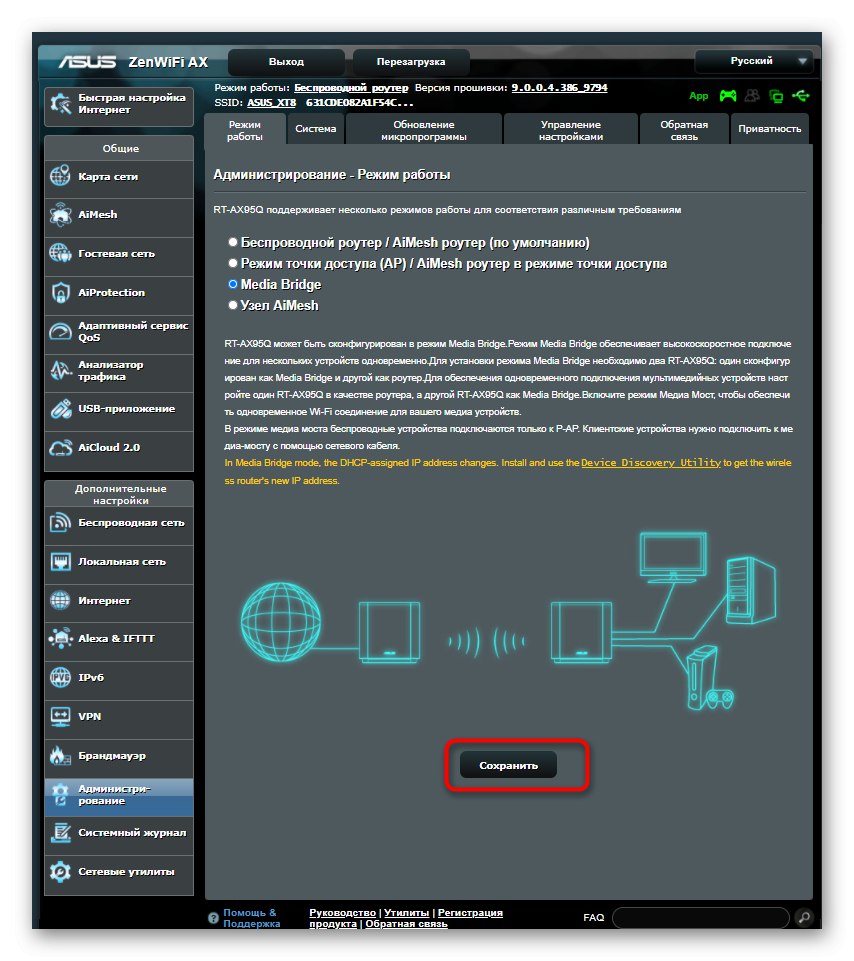The height and width of the screenshot is (961, 854).
Task: Open the Управление настройками tab
Action: [571, 130]
